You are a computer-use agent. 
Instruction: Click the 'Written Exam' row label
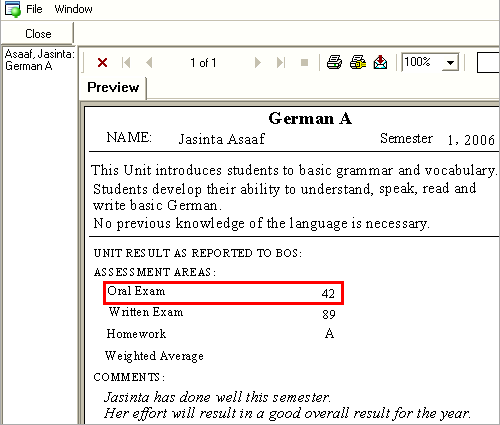146,312
